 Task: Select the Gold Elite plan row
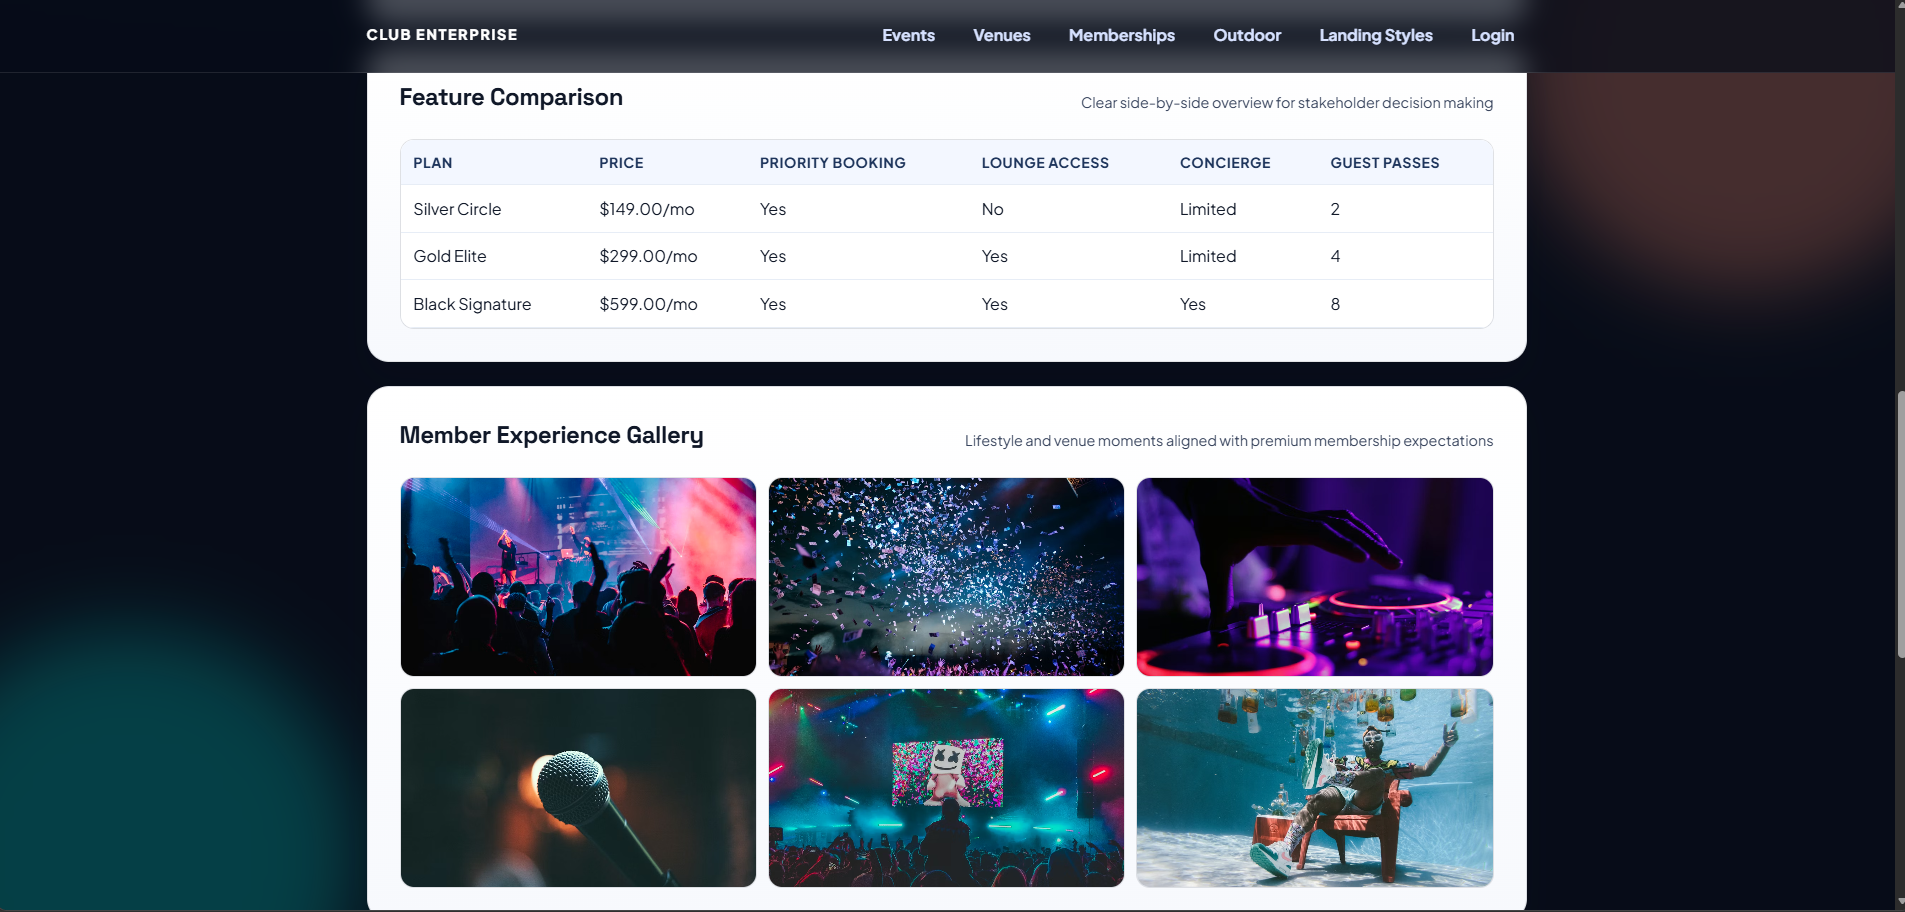coord(450,256)
